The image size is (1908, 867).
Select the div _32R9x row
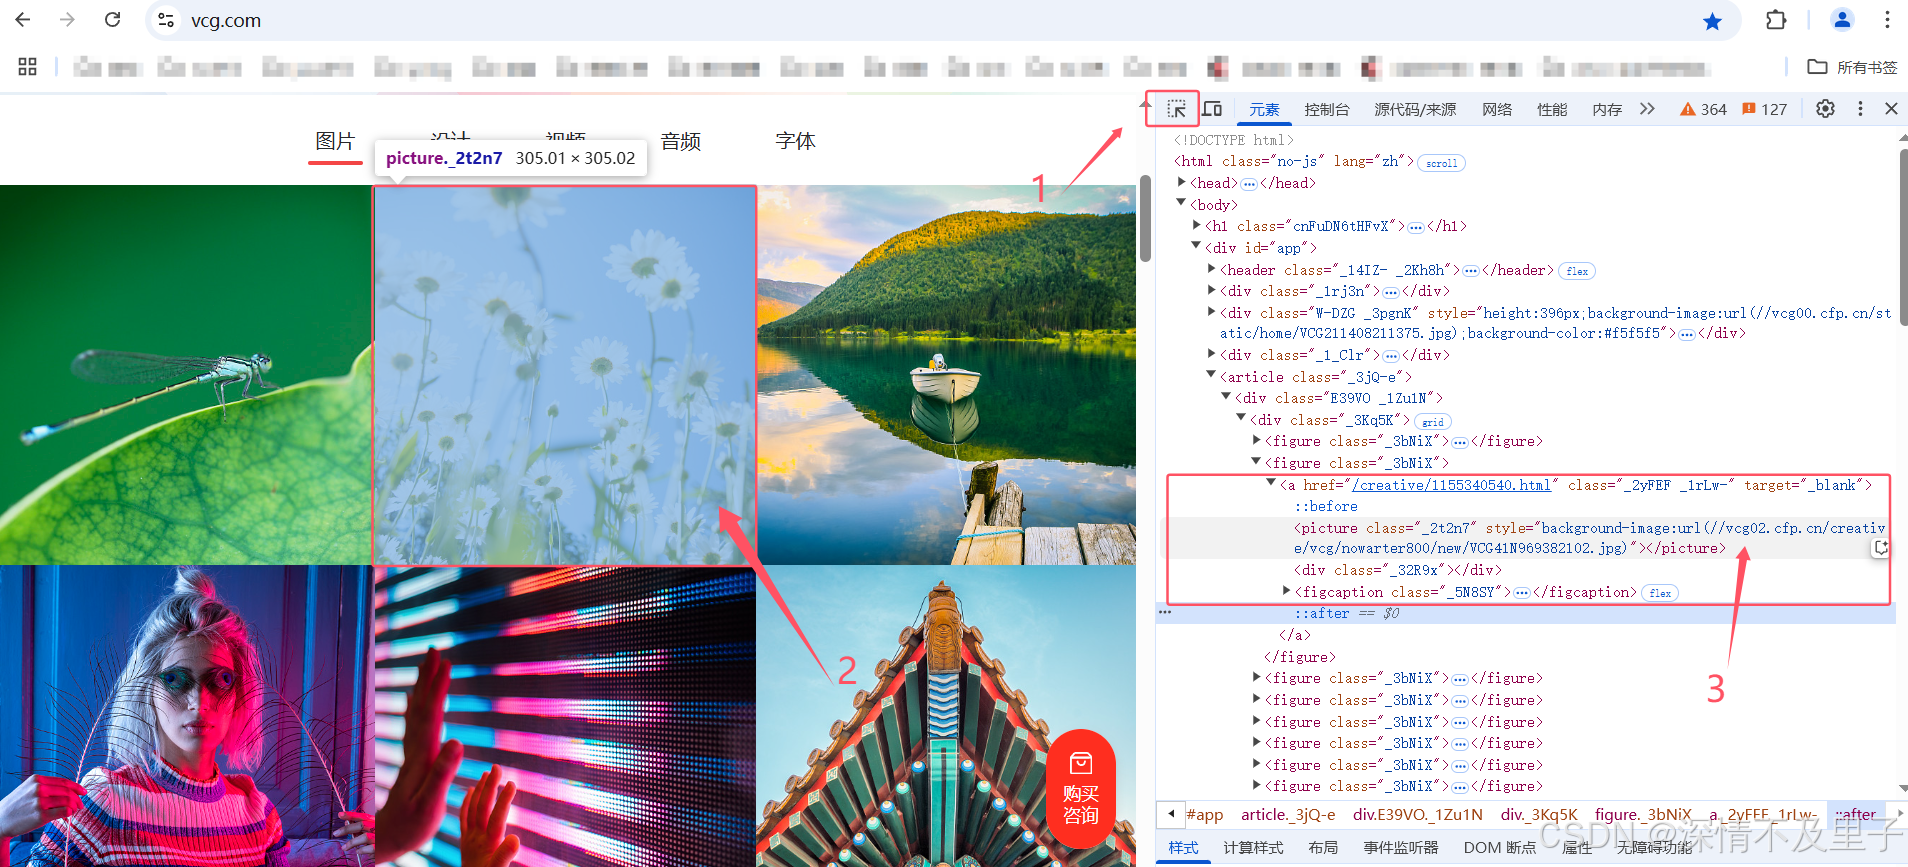[x=1398, y=570]
